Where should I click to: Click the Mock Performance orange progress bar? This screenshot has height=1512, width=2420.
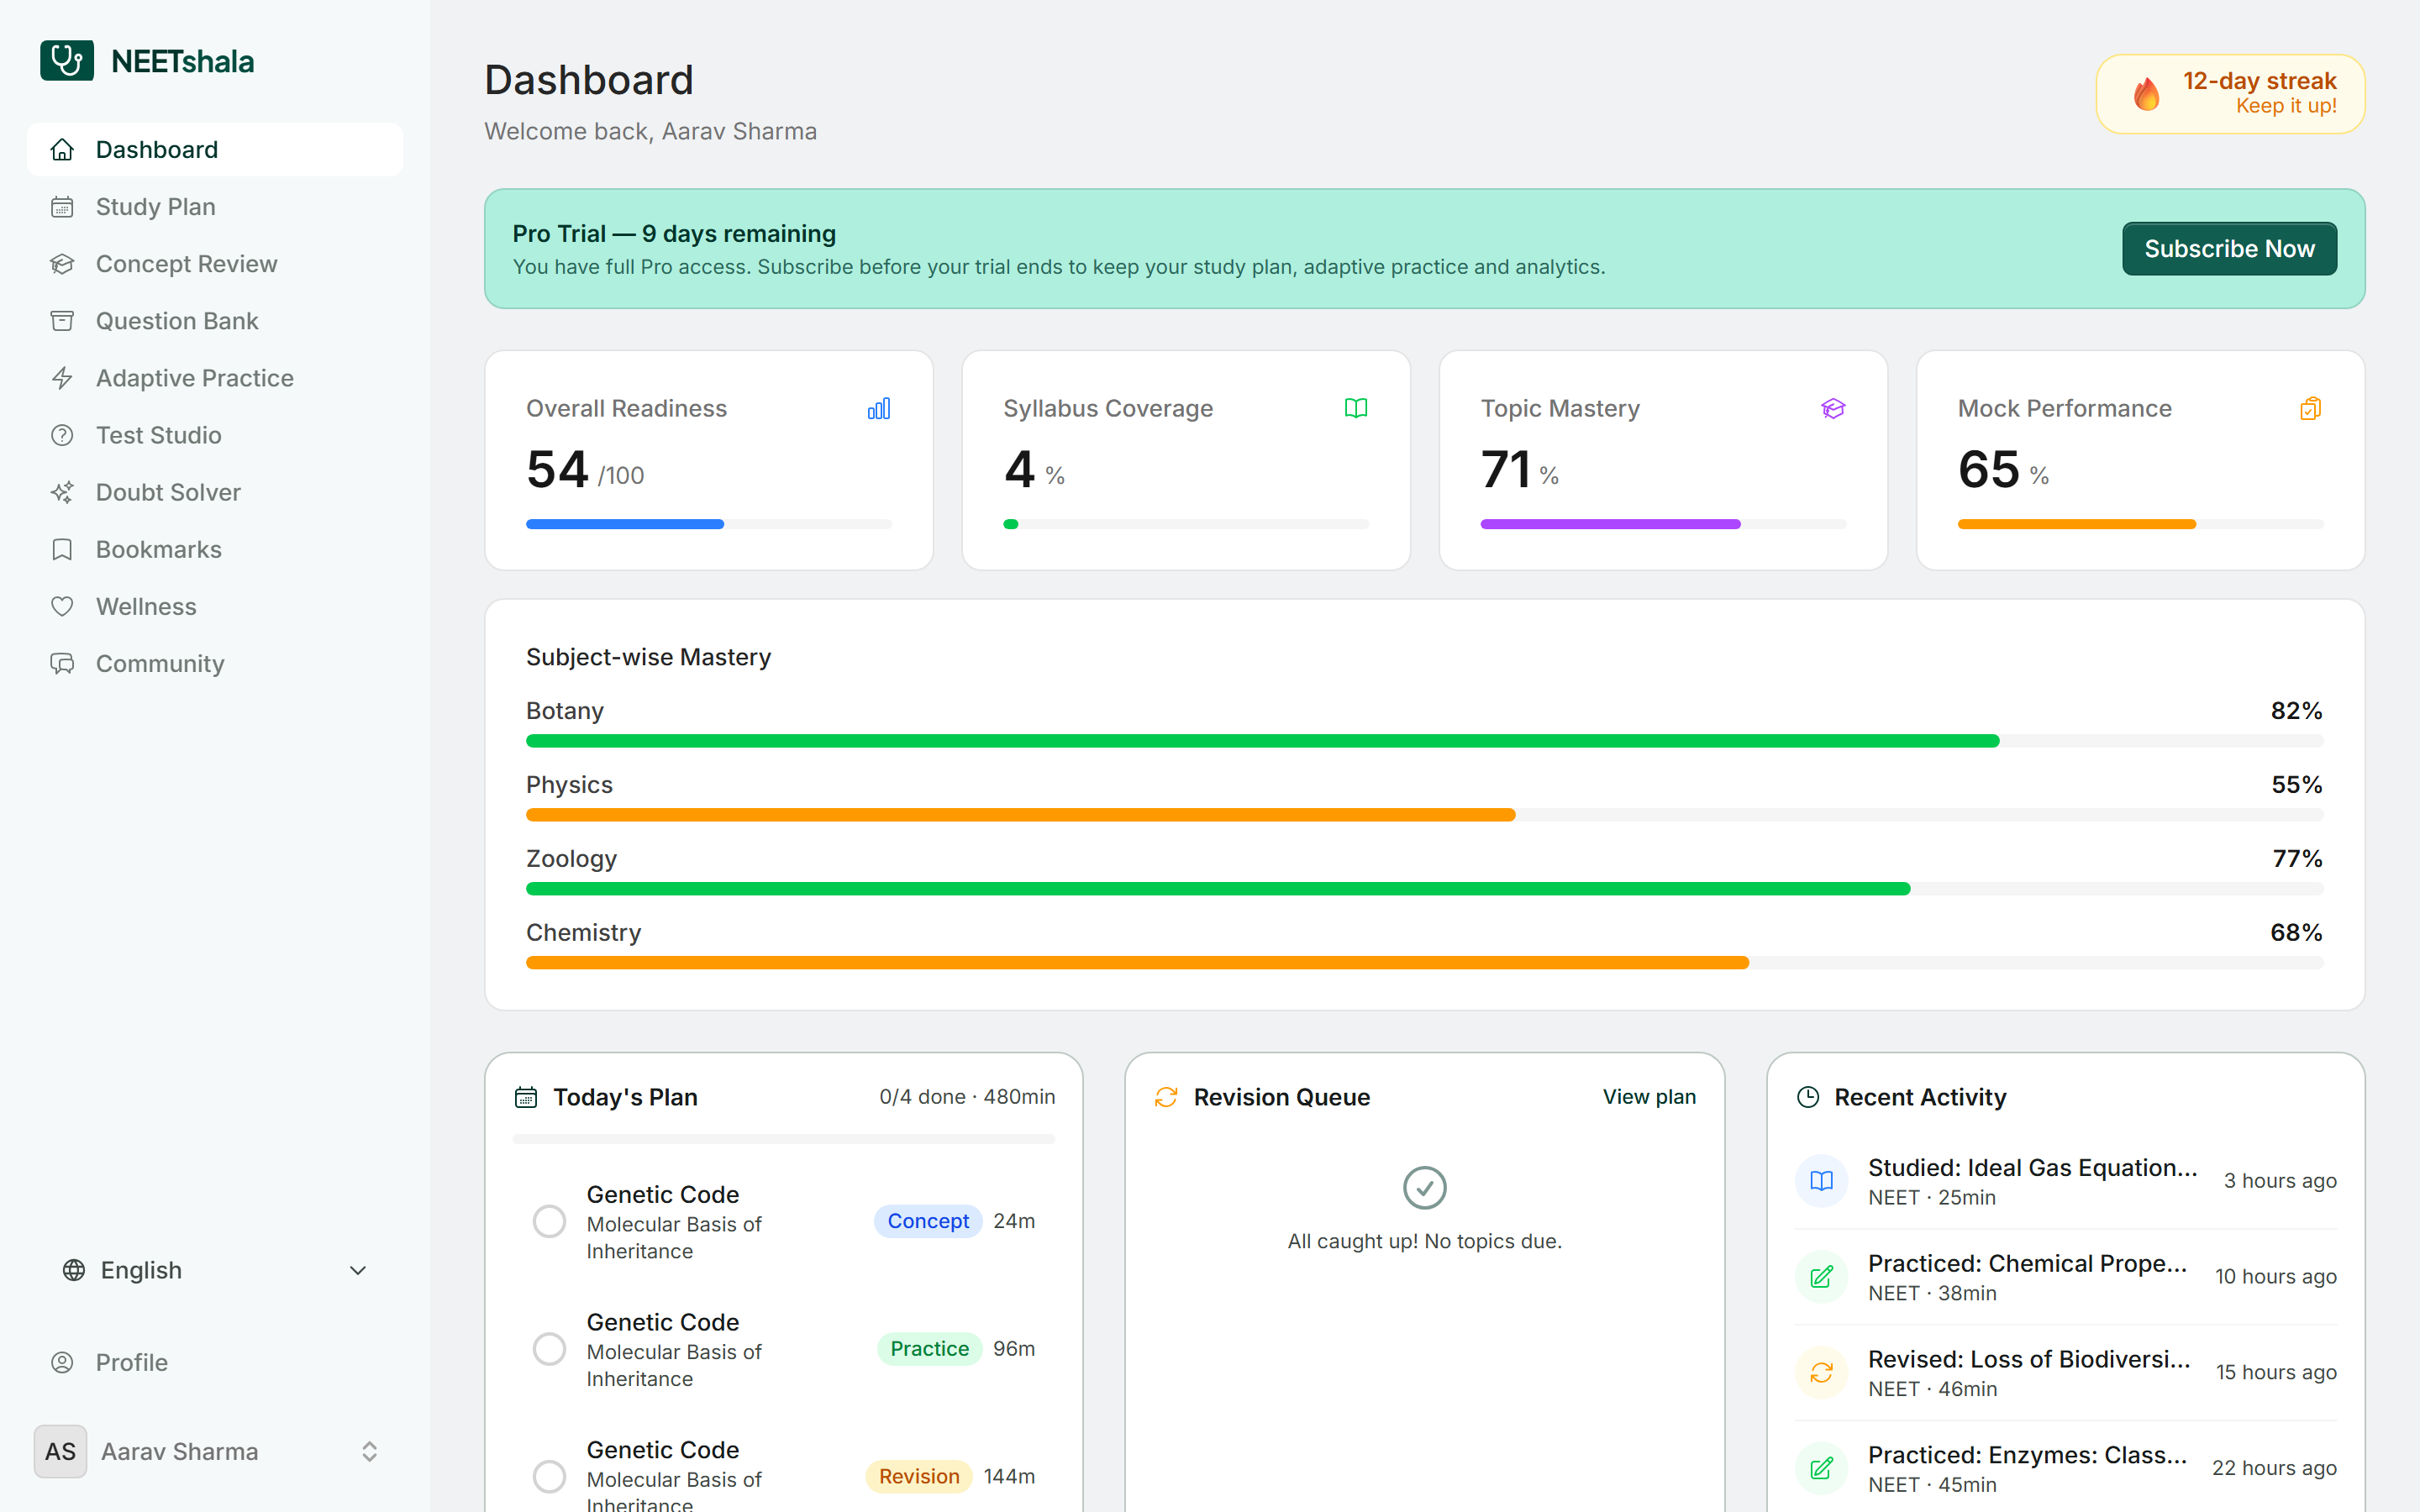point(2140,524)
